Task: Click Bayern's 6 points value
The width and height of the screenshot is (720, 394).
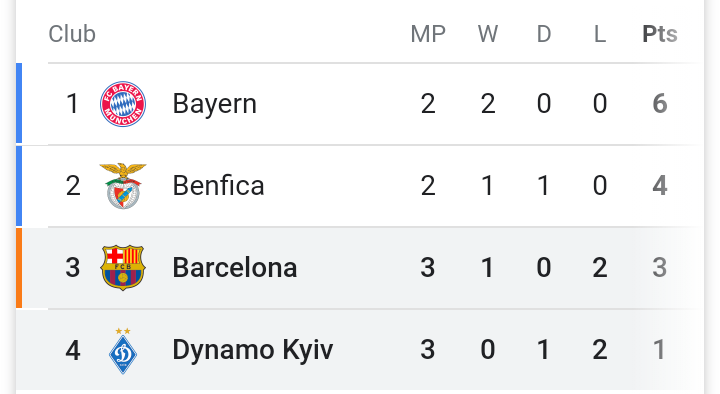Action: pyautogui.click(x=660, y=104)
